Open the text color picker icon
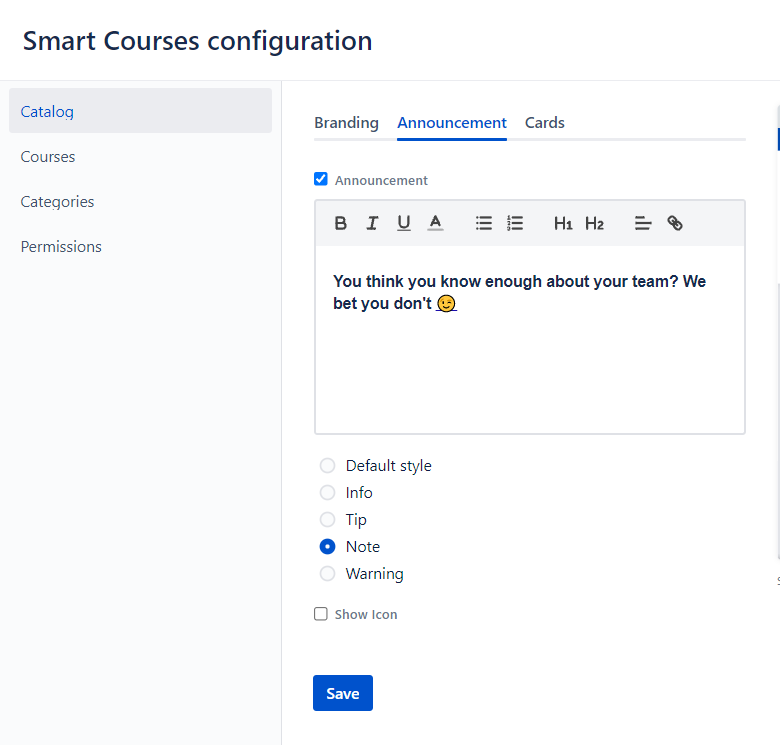 pos(435,223)
